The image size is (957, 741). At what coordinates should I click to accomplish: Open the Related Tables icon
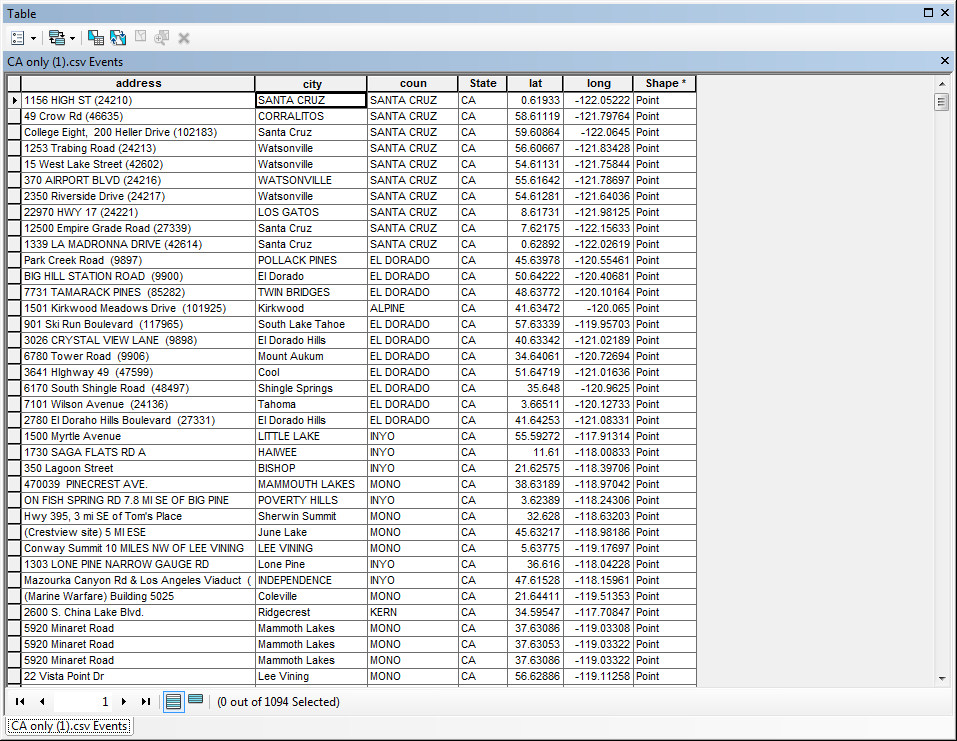pyautogui.click(x=57, y=38)
